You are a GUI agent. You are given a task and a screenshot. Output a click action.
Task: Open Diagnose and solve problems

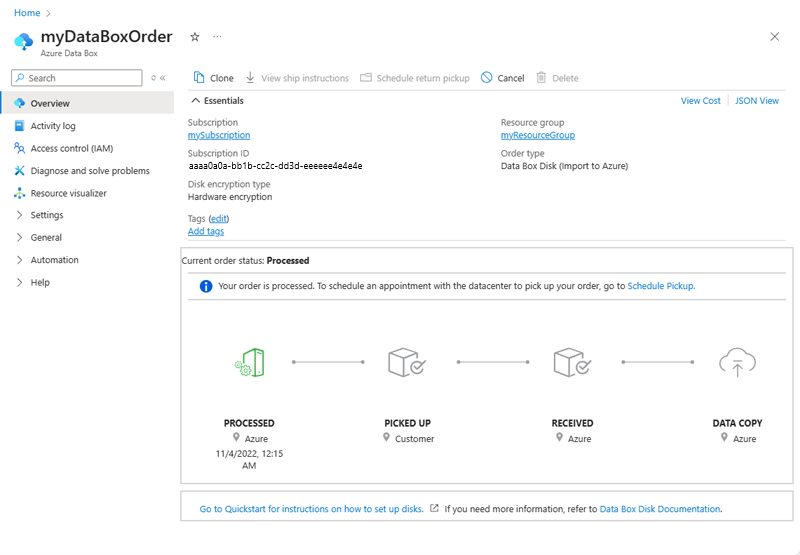(89, 171)
